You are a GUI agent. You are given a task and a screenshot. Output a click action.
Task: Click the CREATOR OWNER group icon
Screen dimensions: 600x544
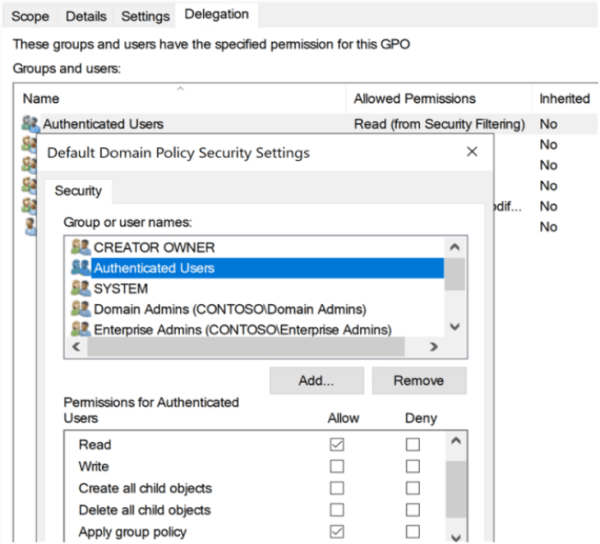[x=81, y=247]
